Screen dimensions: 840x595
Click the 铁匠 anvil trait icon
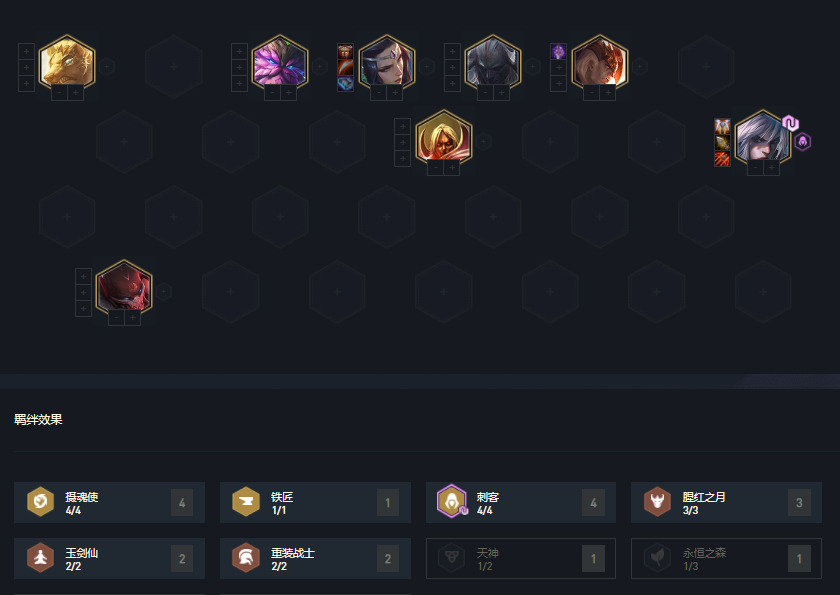click(246, 502)
